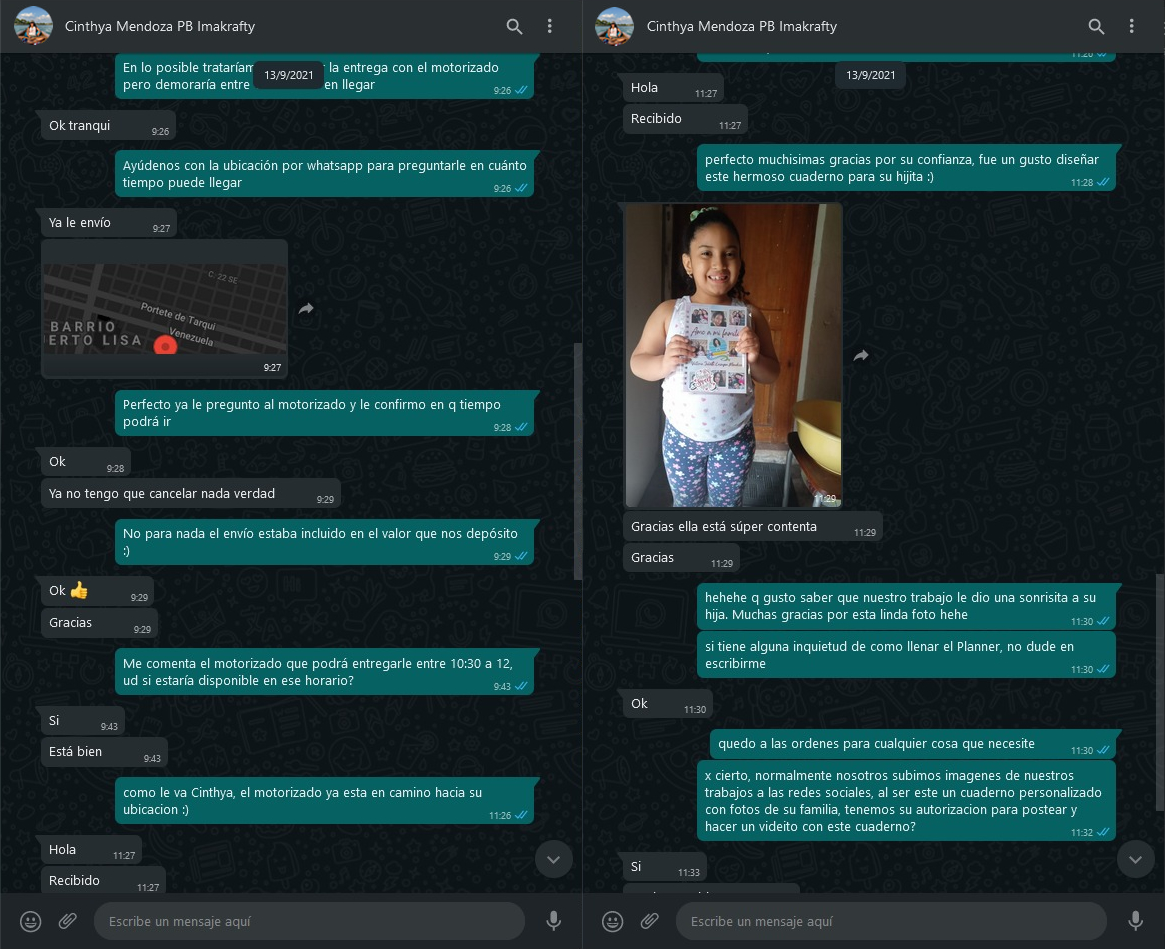Open the shared location map thumbnail
This screenshot has width=1165, height=949.
click(164, 308)
